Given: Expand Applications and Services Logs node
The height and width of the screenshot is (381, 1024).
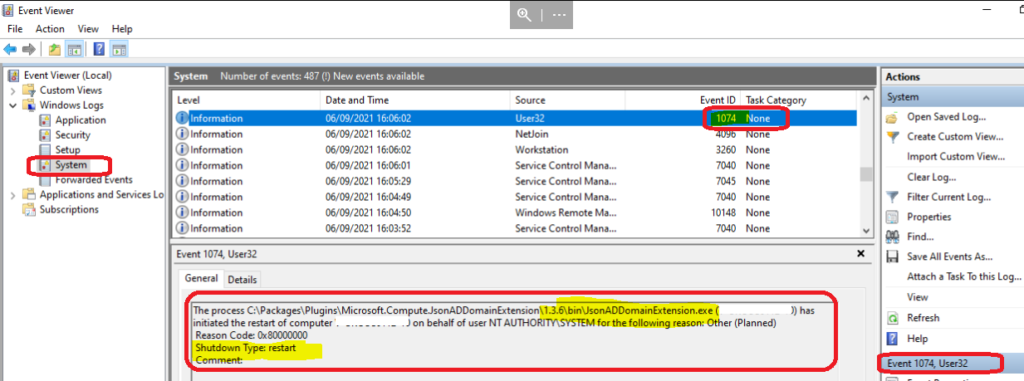Looking at the screenshot, I should pyautogui.click(x=13, y=195).
